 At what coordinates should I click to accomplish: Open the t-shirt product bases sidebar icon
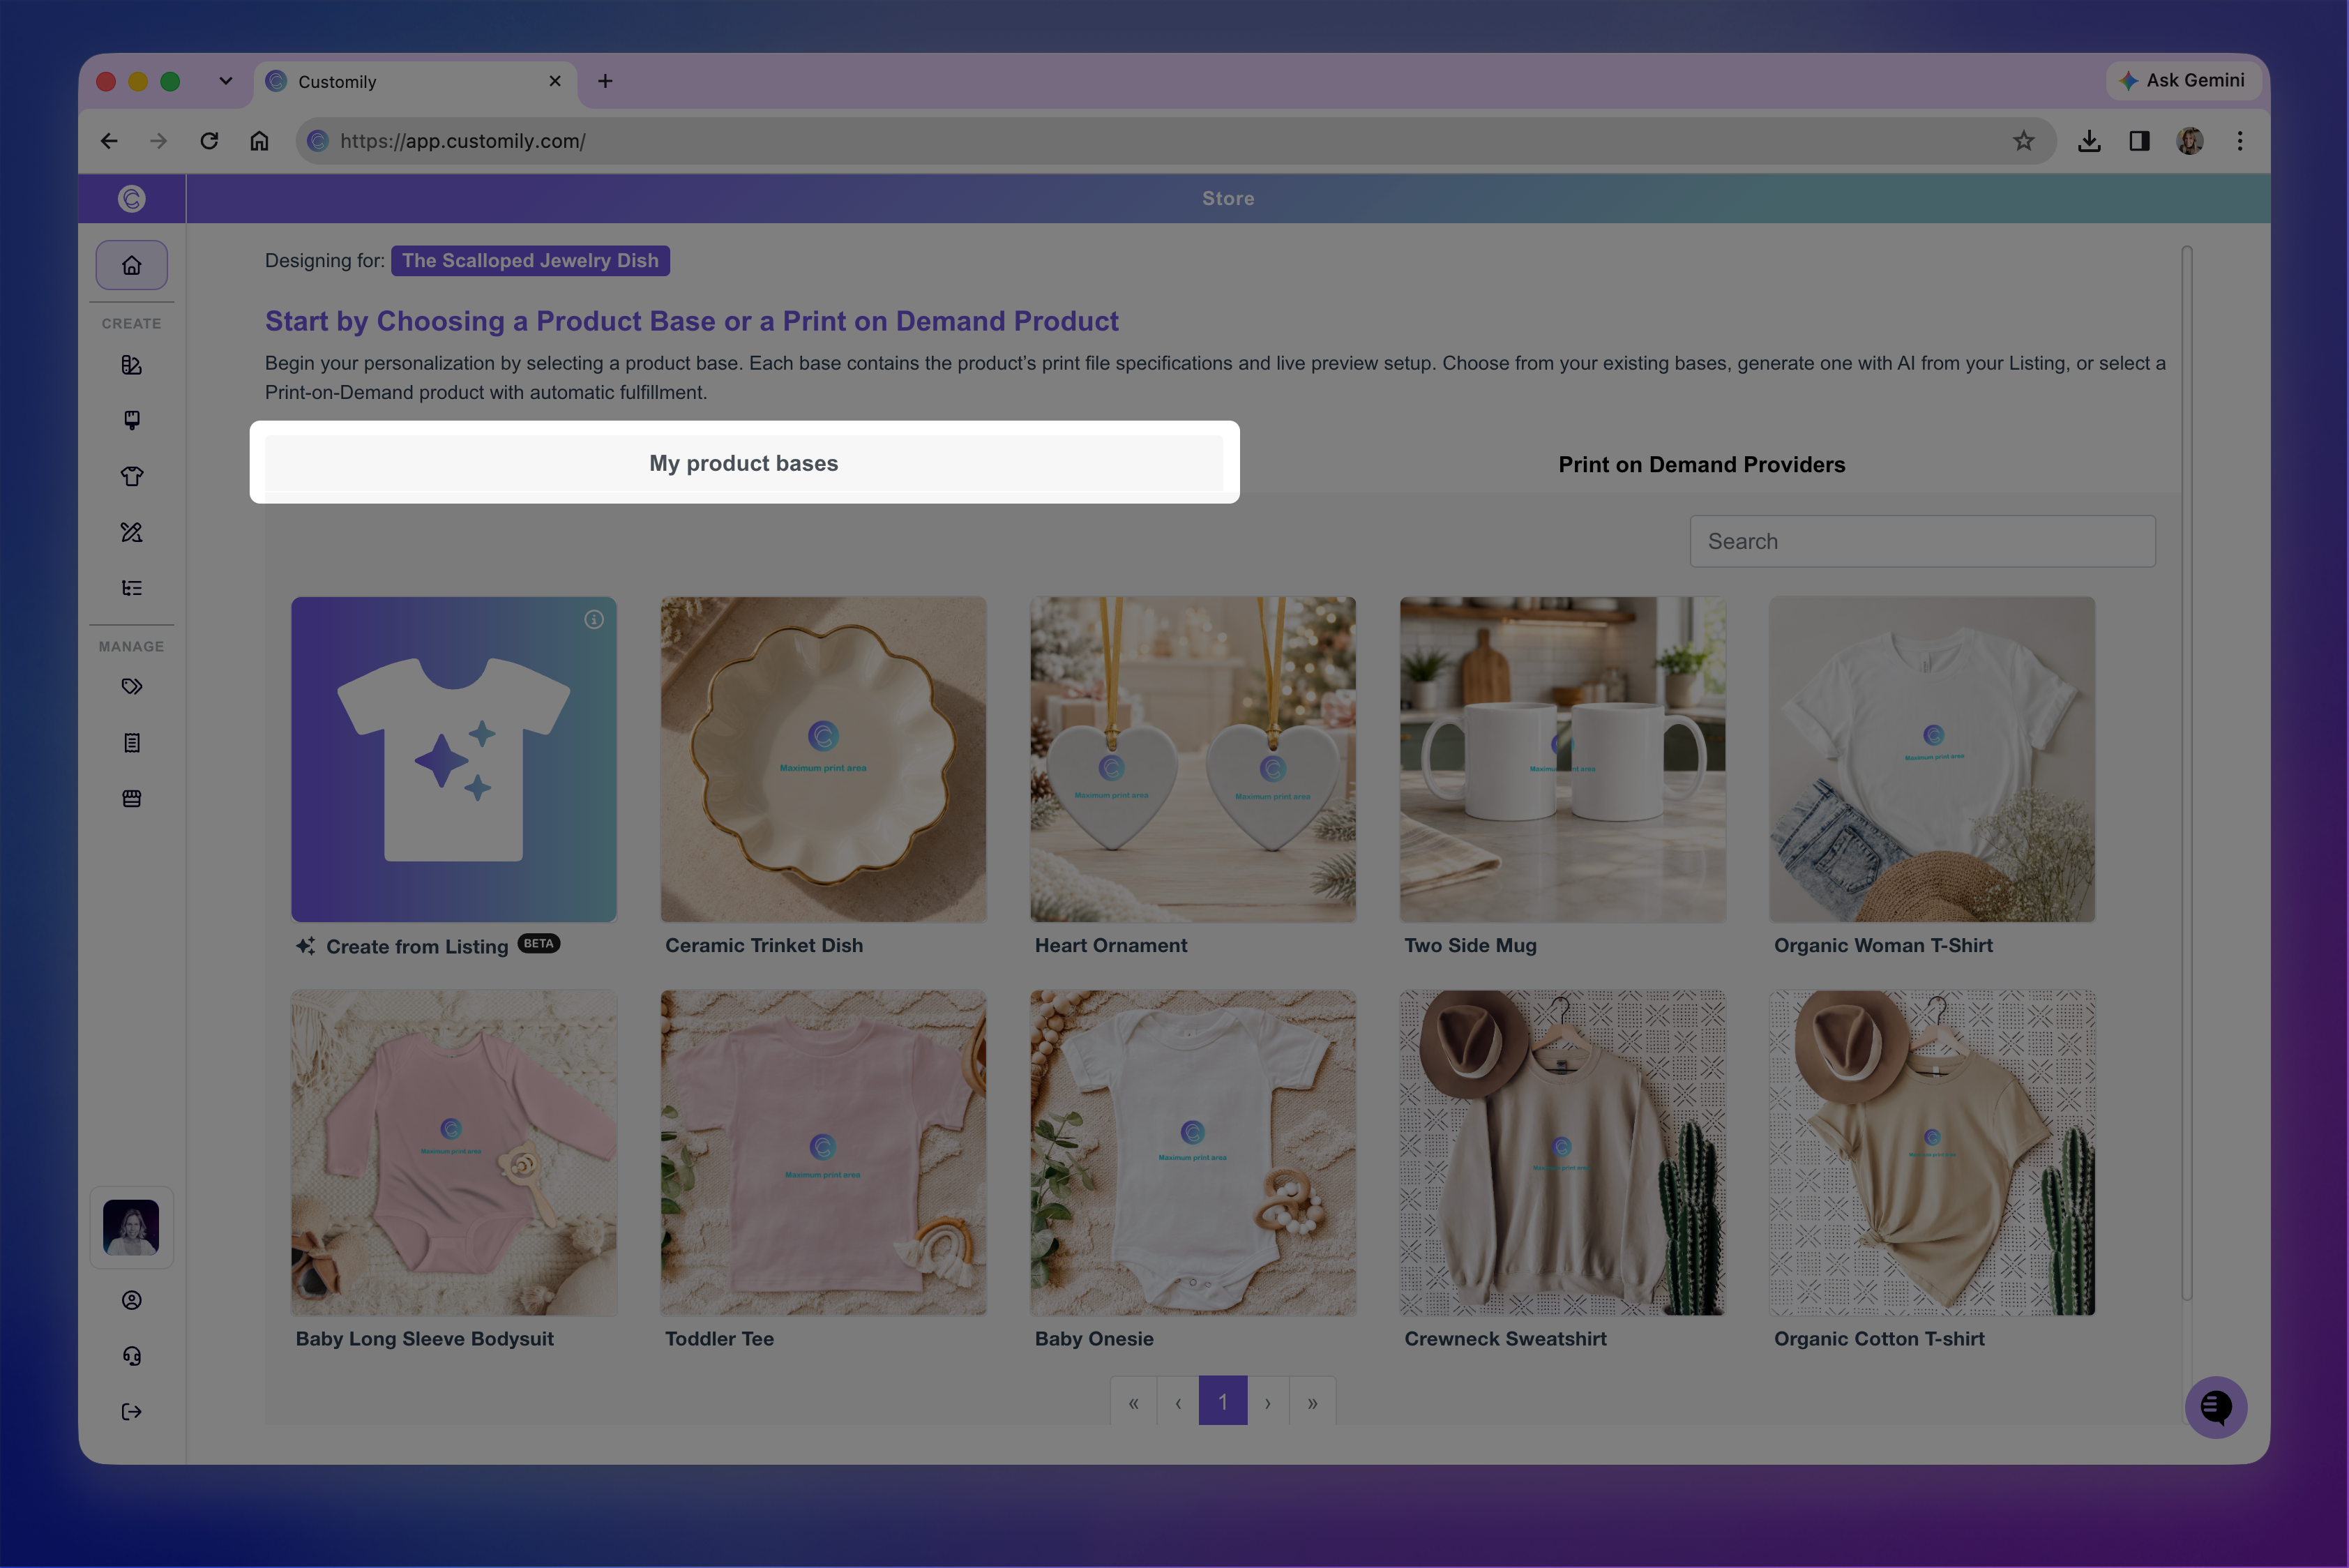[131, 476]
